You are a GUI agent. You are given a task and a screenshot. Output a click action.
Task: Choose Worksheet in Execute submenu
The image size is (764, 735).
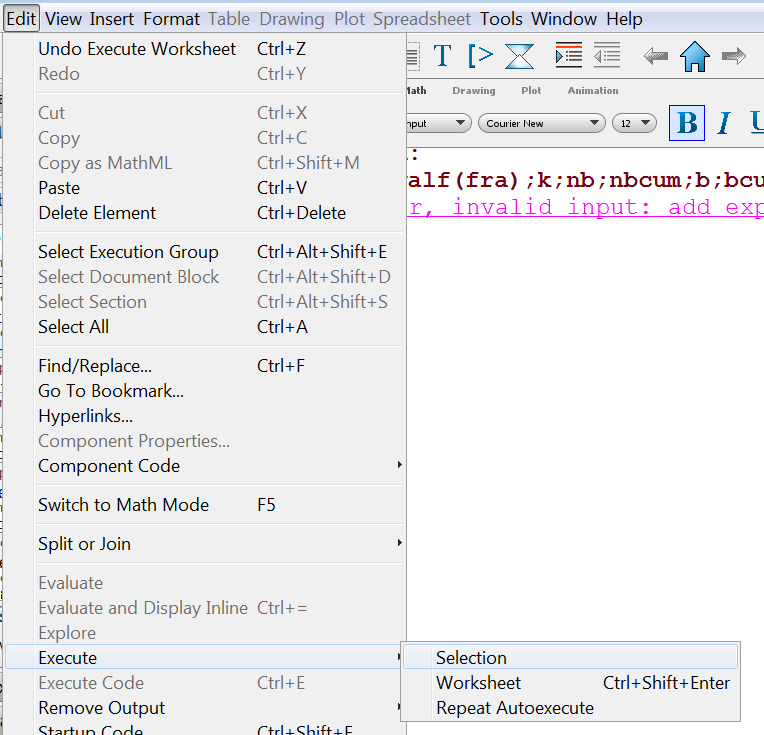479,683
